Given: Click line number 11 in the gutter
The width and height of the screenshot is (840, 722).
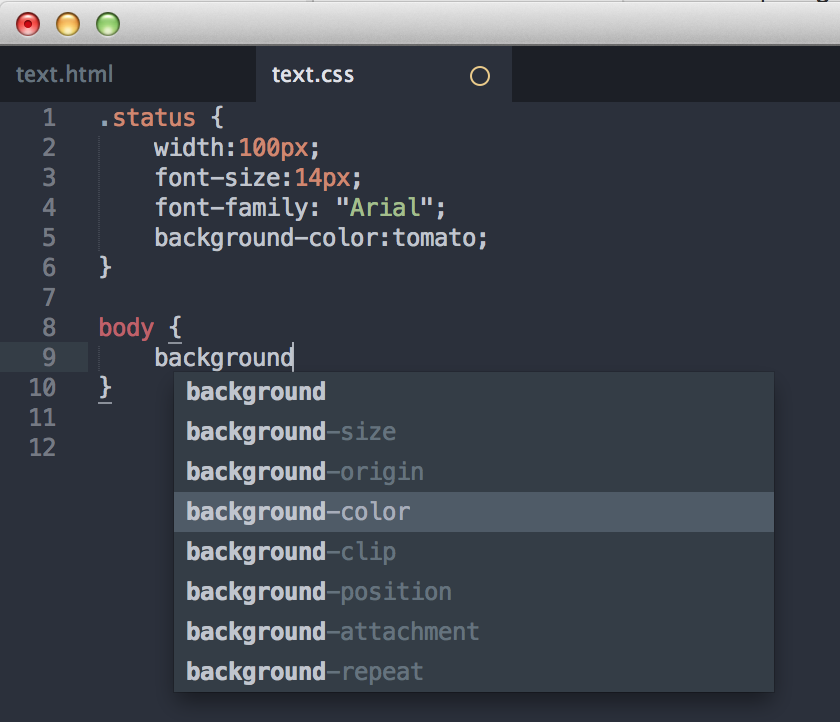Looking at the screenshot, I should (42, 418).
